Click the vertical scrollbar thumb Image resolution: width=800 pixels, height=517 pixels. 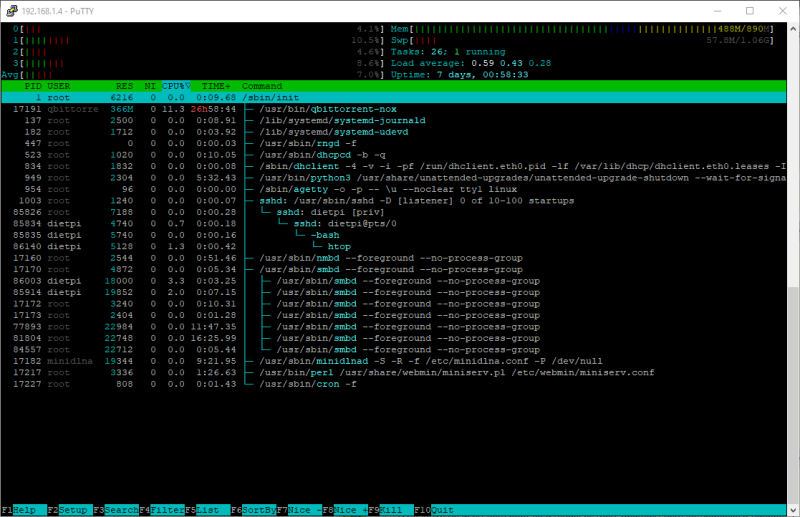tap(793, 395)
